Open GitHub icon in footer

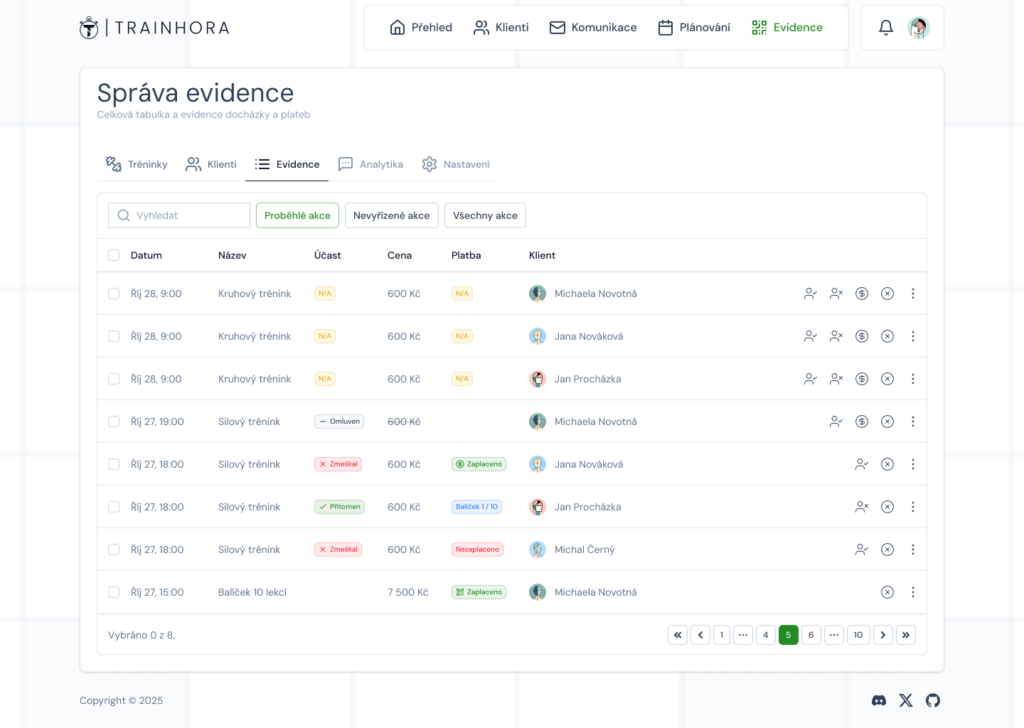(933, 701)
